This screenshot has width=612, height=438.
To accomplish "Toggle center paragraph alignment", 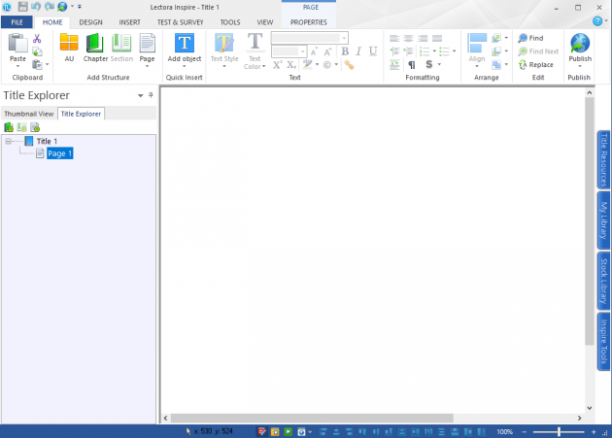I will (408, 38).
